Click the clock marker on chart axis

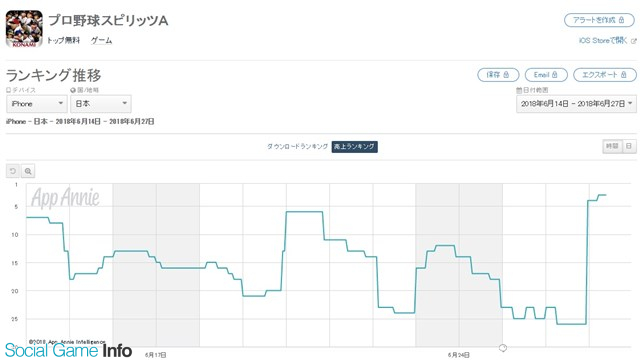point(503,348)
